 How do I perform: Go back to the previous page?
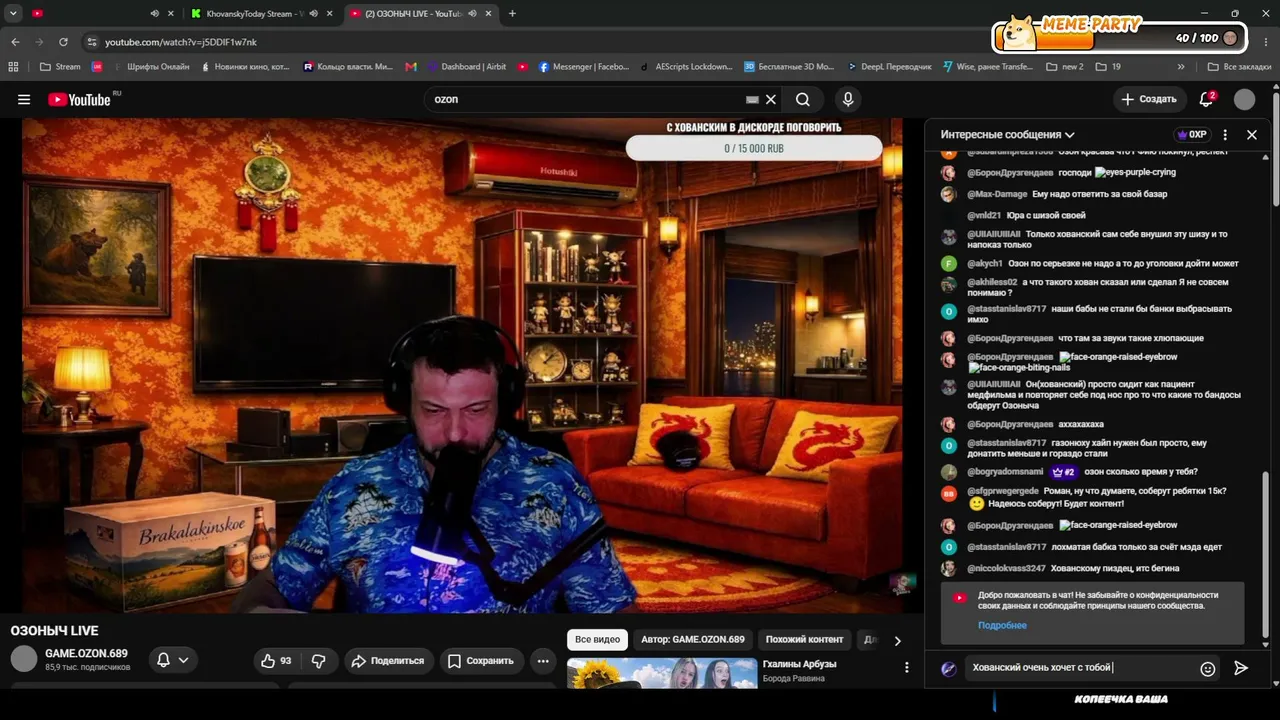[x=15, y=42]
